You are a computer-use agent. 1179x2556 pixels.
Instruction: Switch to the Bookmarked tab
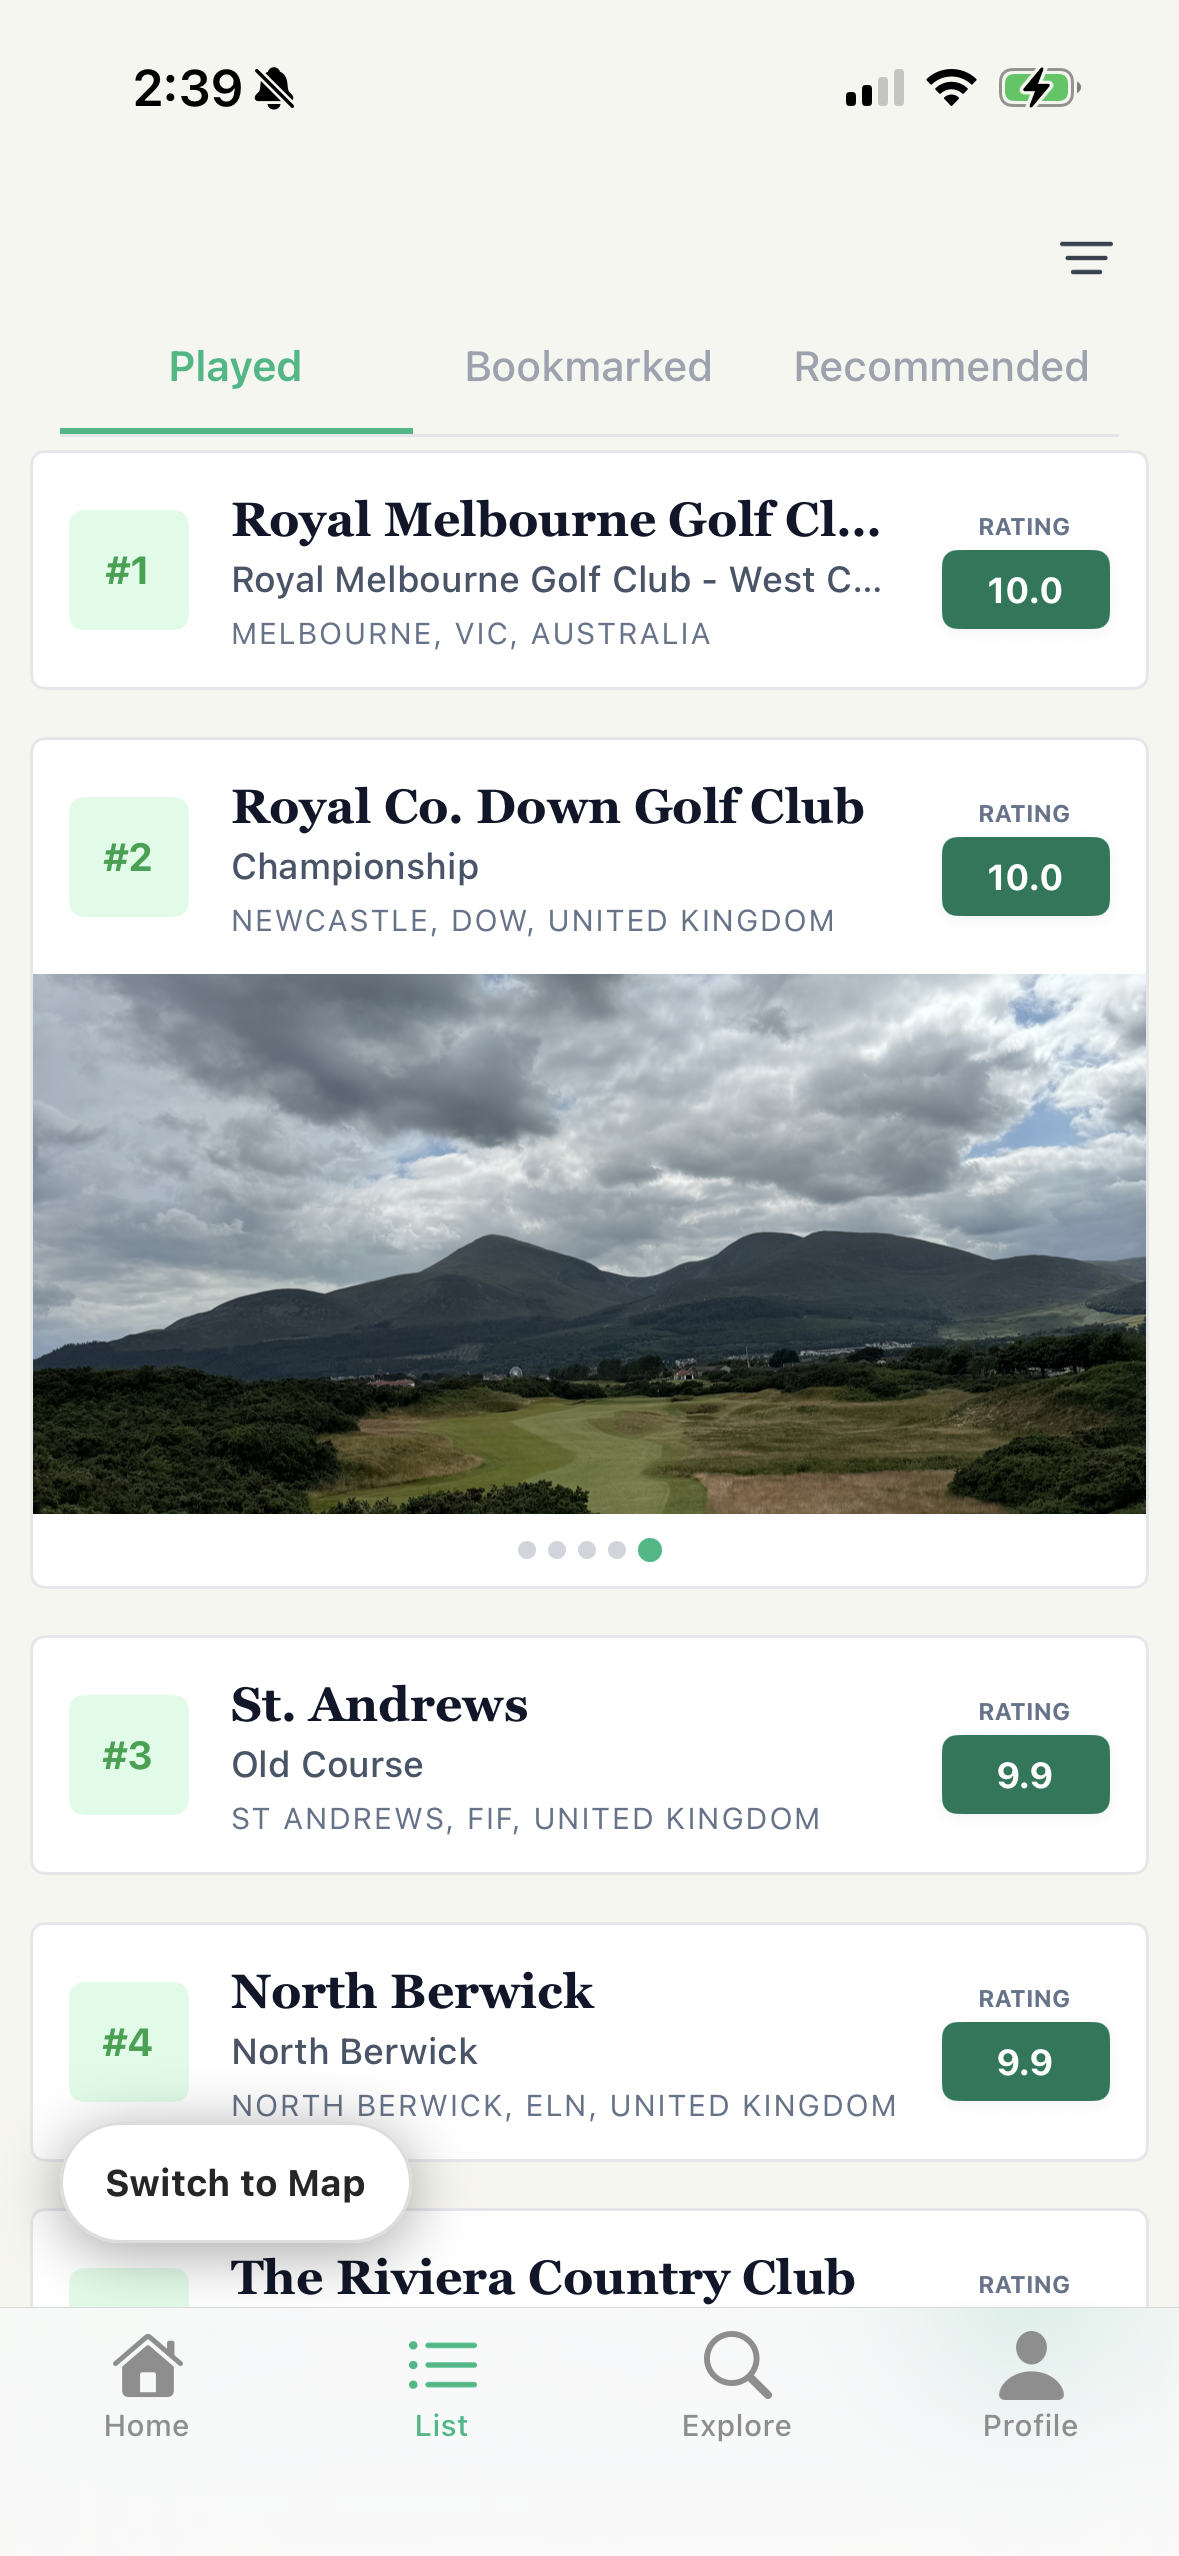pyautogui.click(x=588, y=367)
